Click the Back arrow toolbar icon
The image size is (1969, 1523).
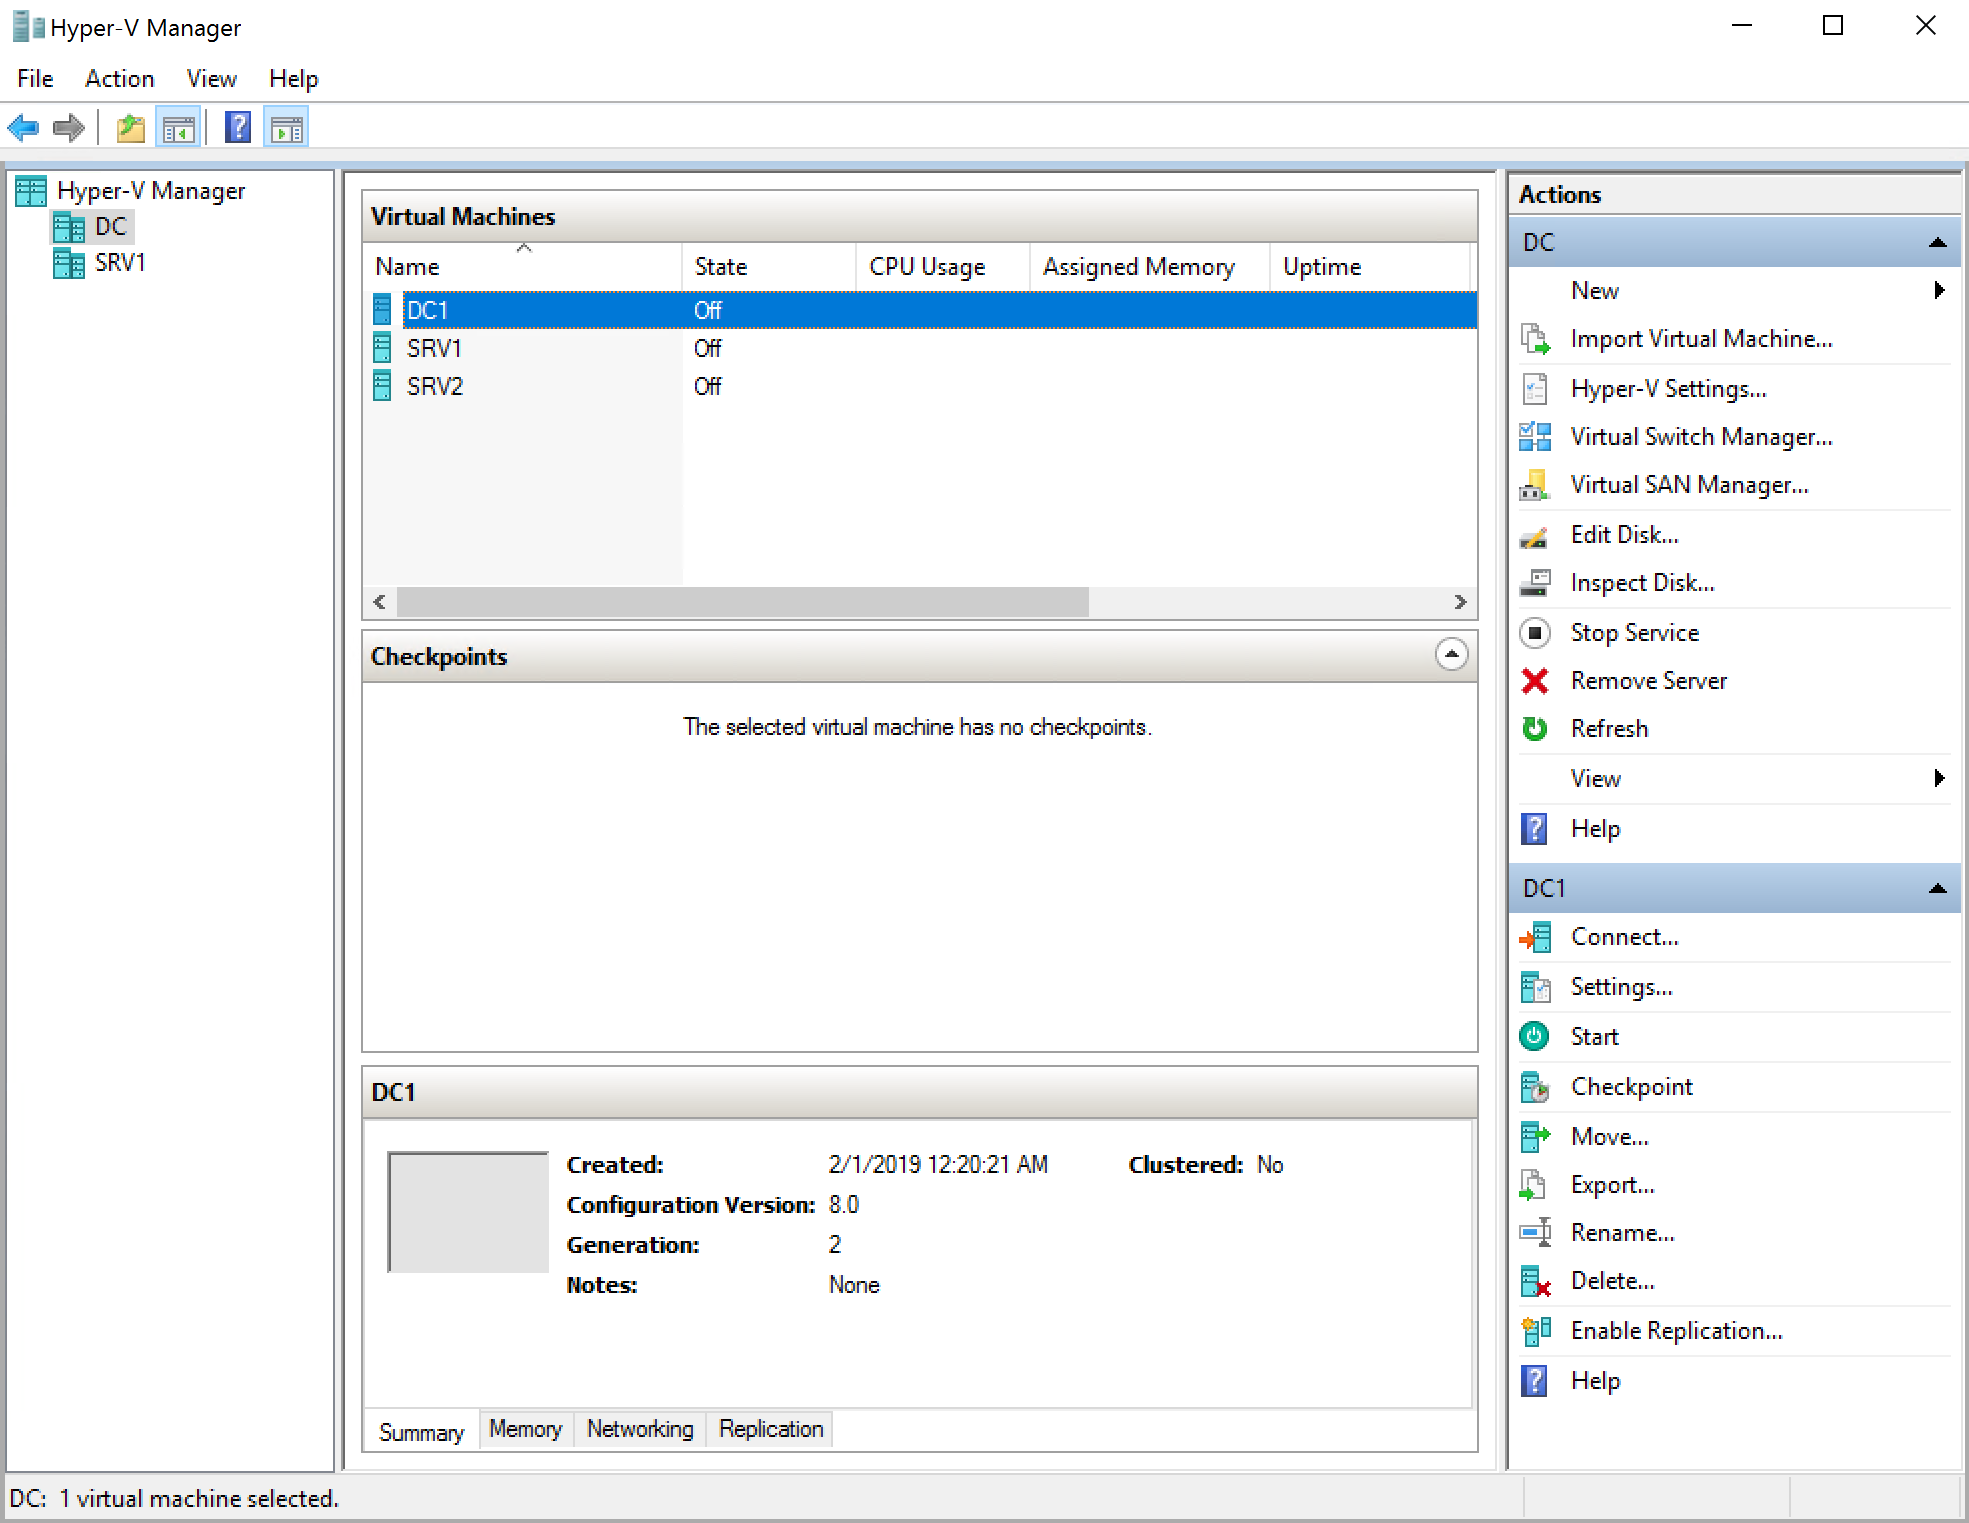23,128
